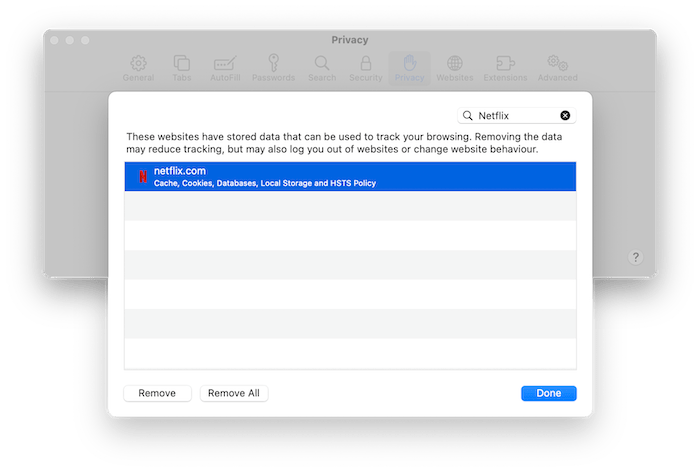This screenshot has height=474, width=700.
Task: Open the Websites globe tab
Action: point(454,68)
